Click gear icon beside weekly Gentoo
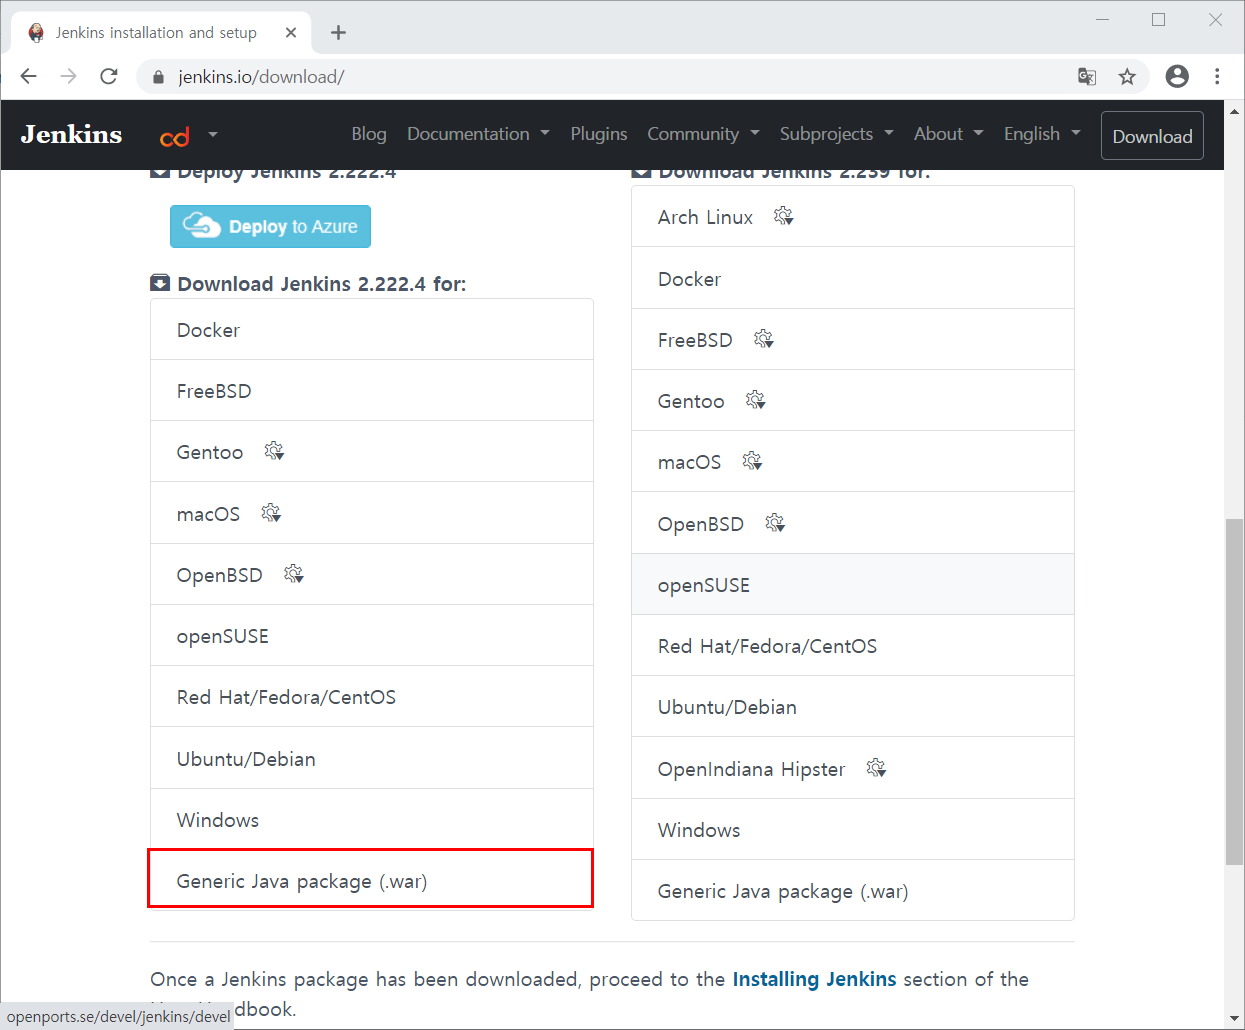The height and width of the screenshot is (1030, 1245). coord(755,400)
